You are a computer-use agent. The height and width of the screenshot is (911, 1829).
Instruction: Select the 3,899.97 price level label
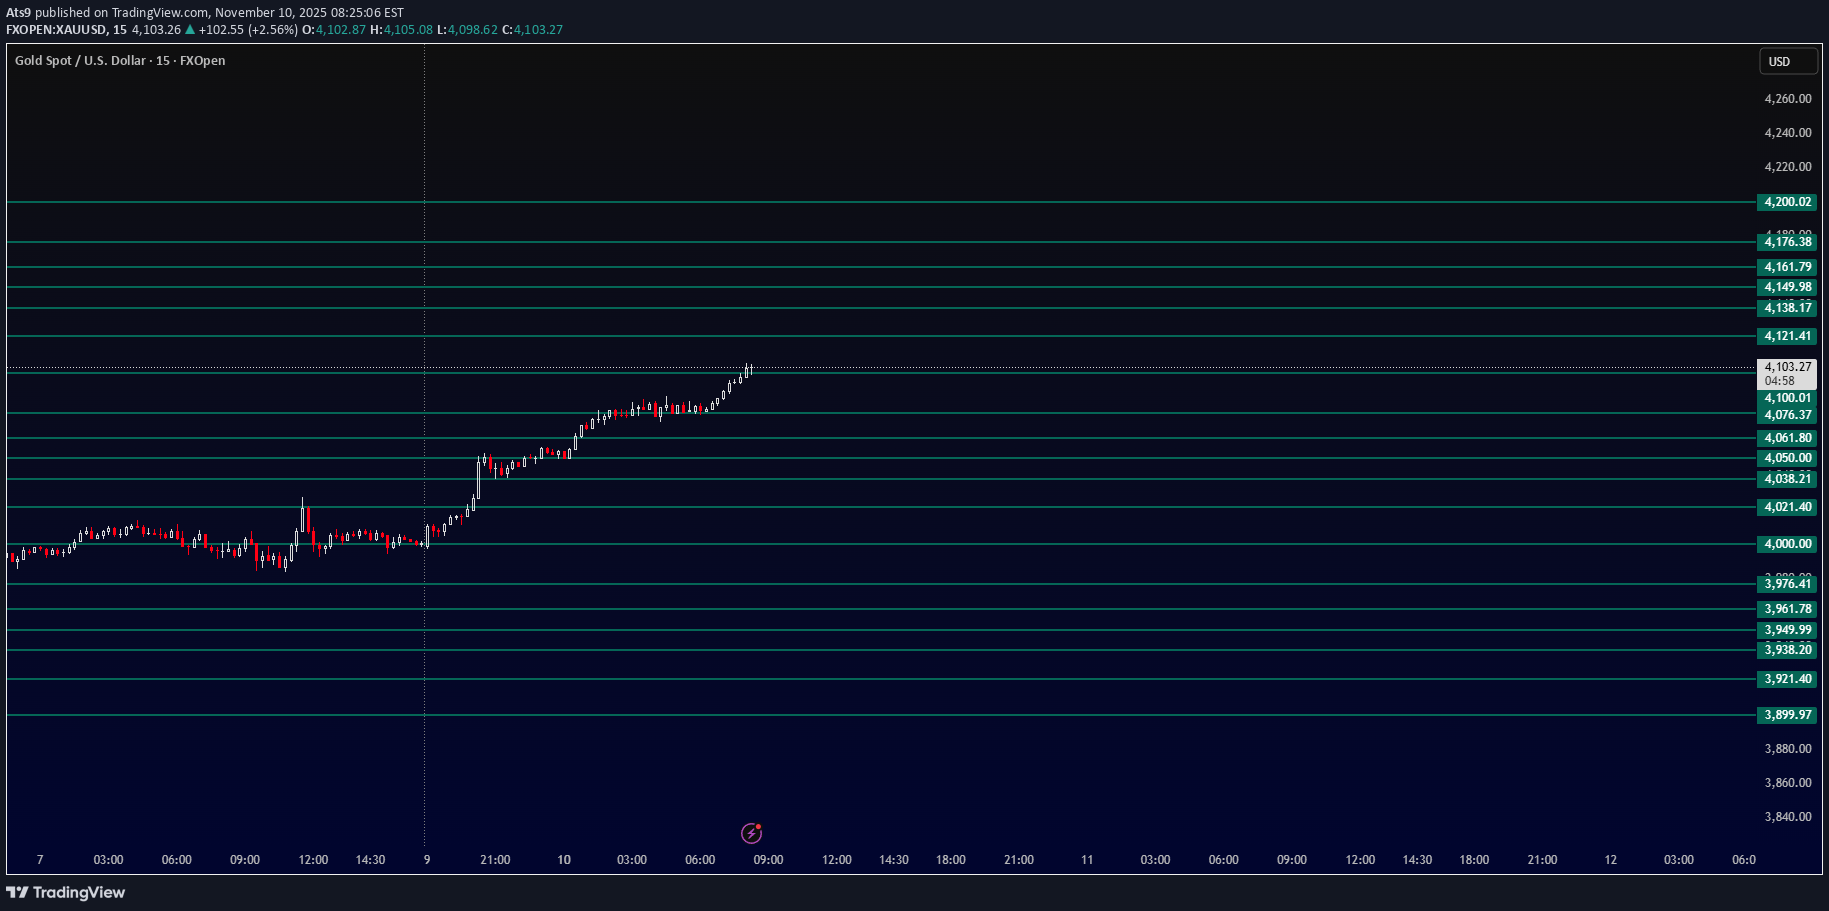pos(1787,715)
